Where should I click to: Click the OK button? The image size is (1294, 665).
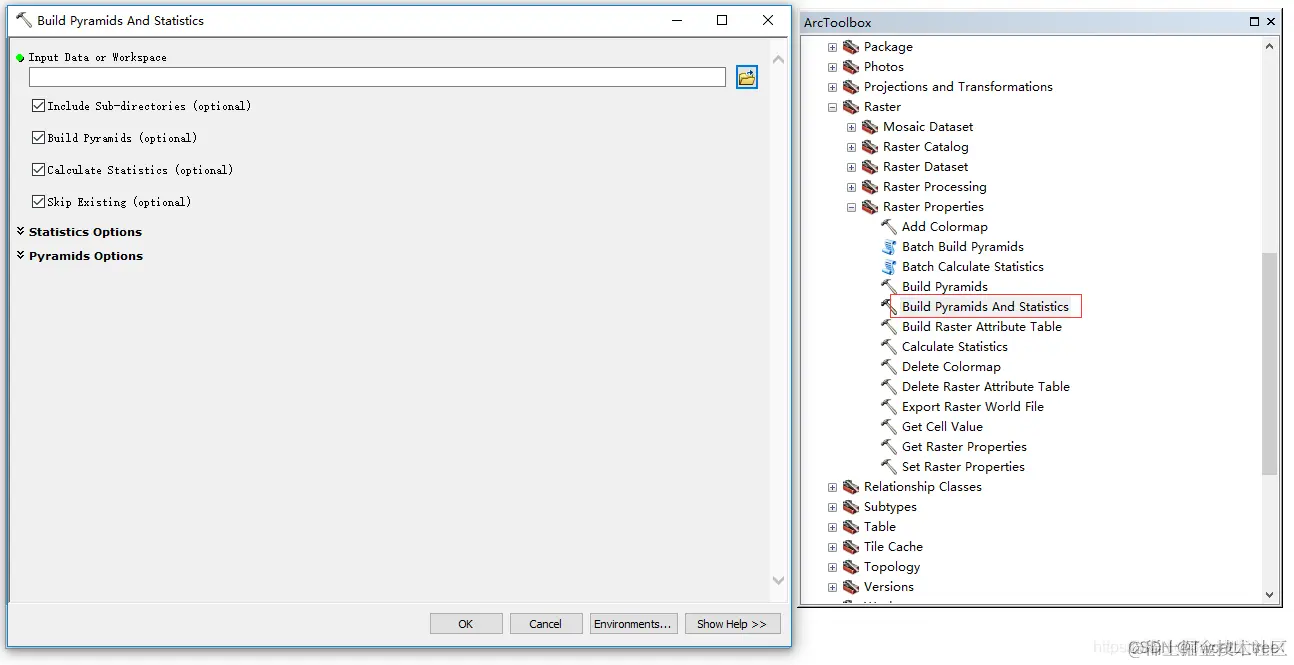click(x=466, y=623)
